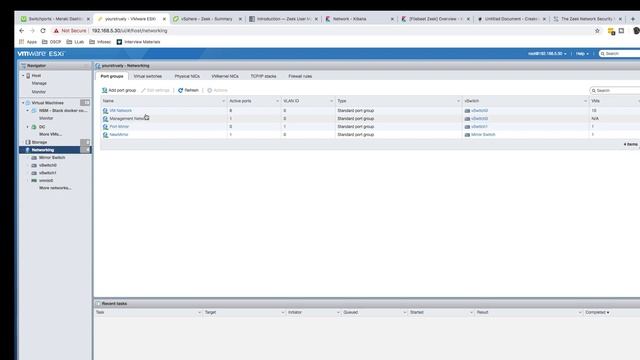Screen dimensions: 640x360
Task: Select vSwitch1 in the Navigator
Action: pyautogui.click(x=48, y=173)
